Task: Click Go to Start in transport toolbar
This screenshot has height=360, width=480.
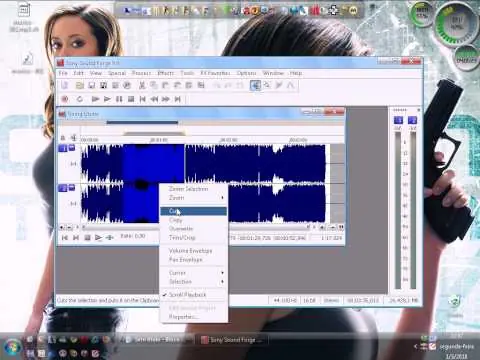Action: coord(143,99)
